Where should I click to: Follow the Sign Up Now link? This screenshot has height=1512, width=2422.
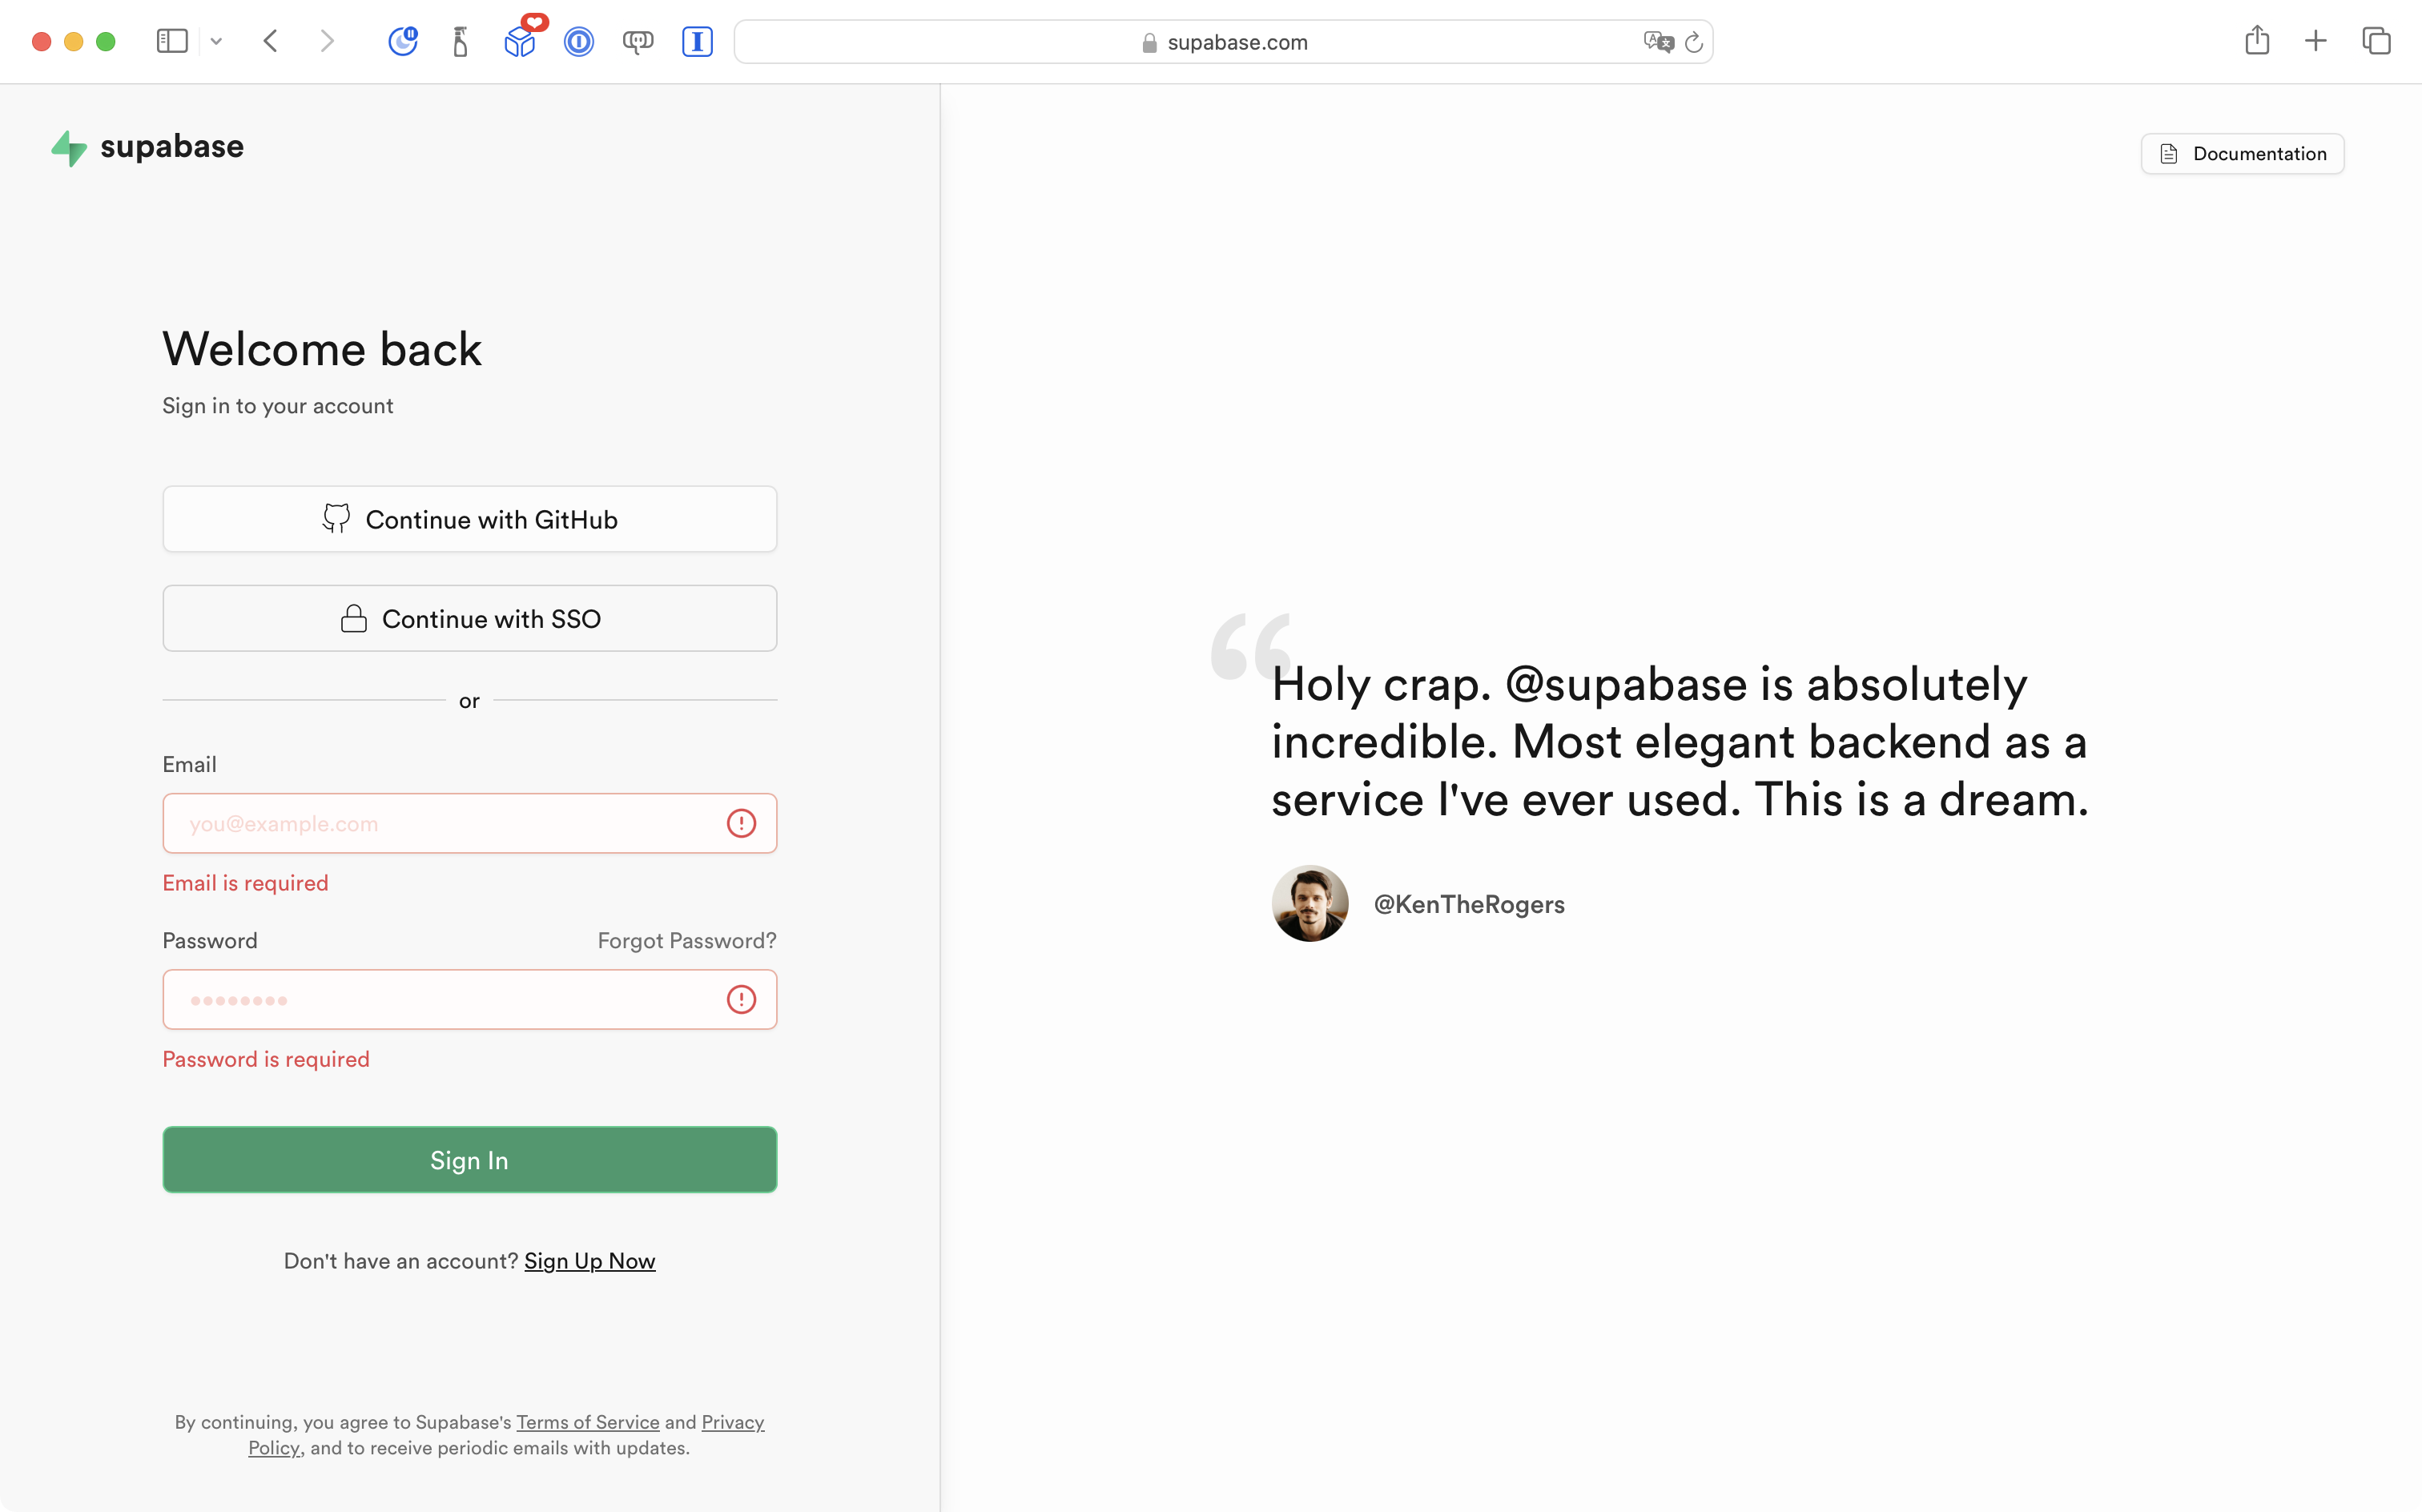click(589, 1261)
